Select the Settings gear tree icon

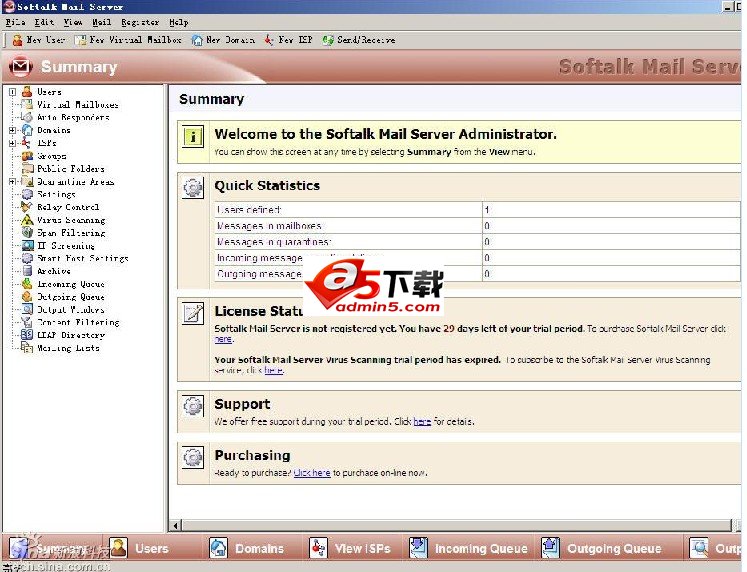click(27, 194)
